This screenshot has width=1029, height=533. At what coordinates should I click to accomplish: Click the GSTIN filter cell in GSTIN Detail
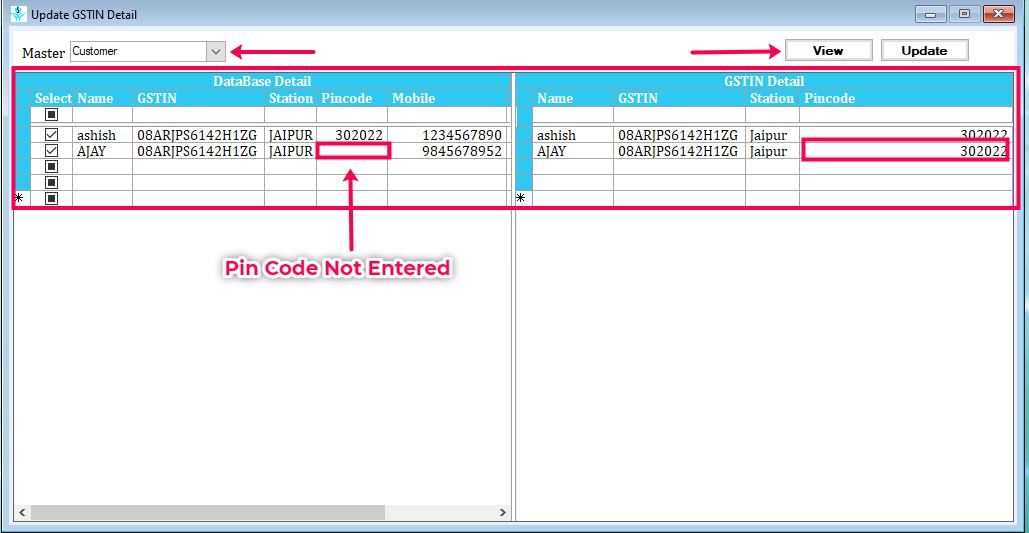coord(680,114)
